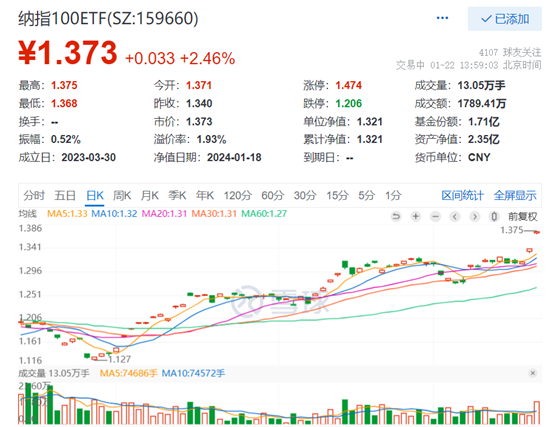This screenshot has height=427, width=554.
Task: Click the 资产净值 value 2.35亿
Action: click(484, 140)
